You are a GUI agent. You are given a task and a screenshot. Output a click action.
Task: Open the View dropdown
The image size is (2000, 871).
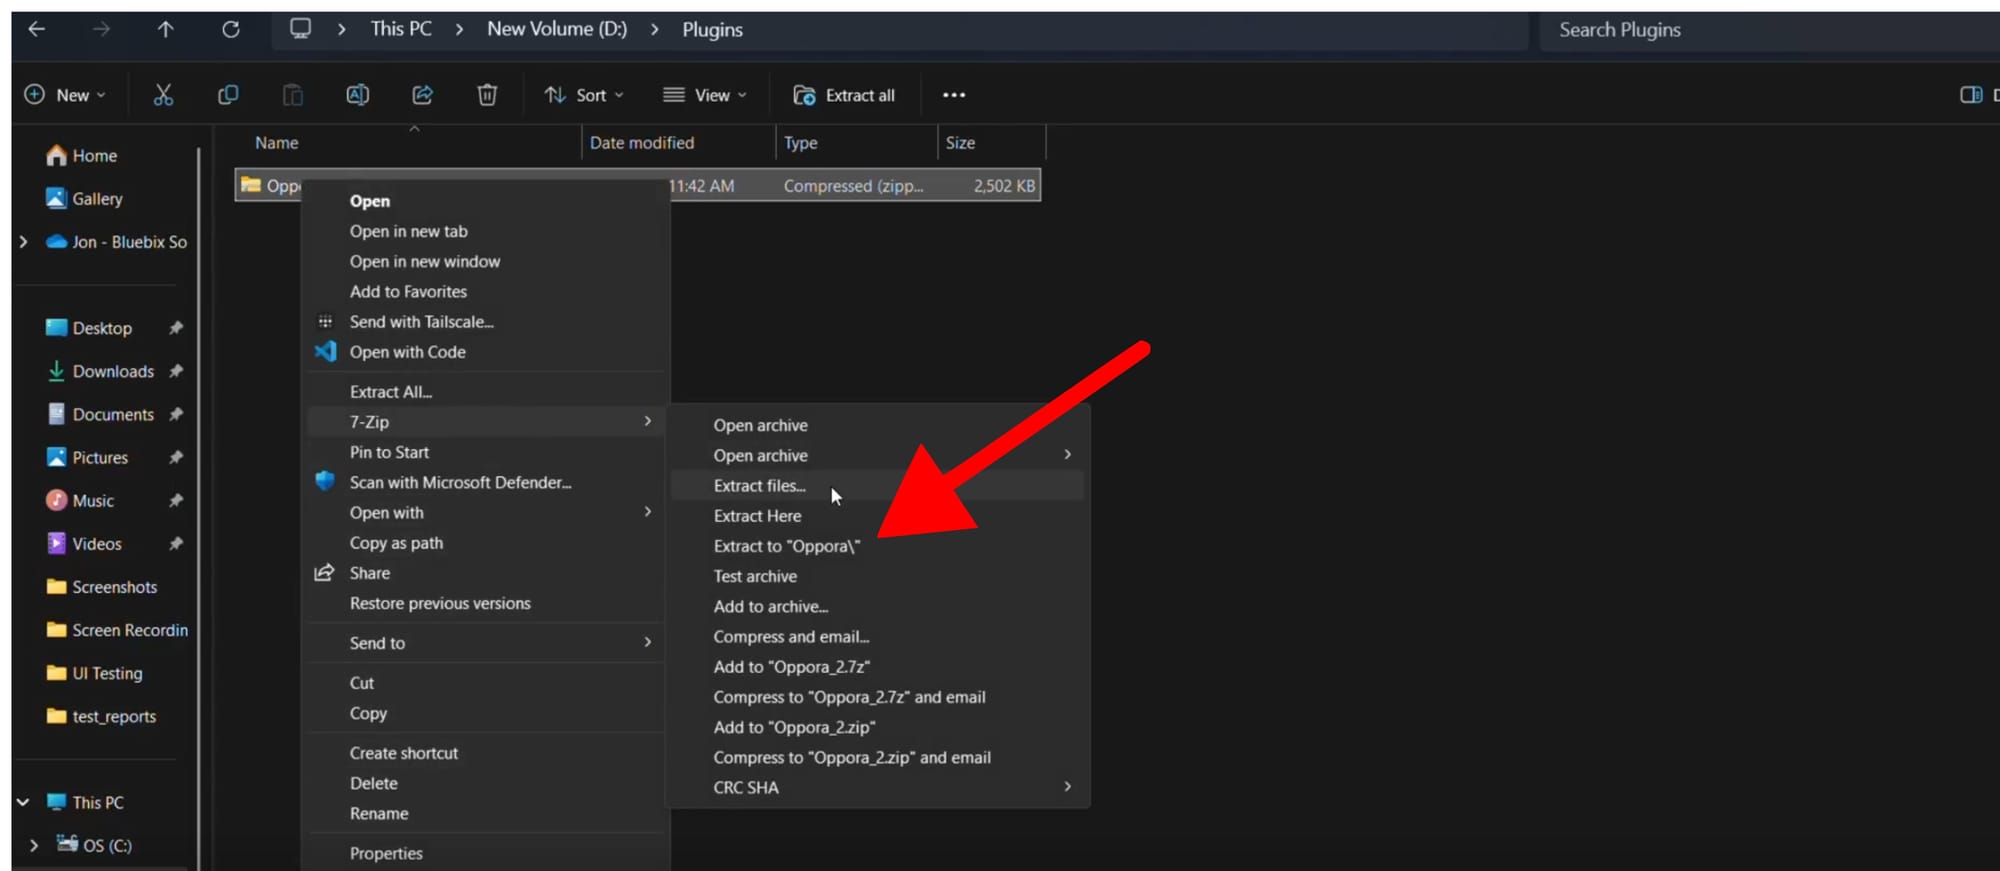point(706,95)
